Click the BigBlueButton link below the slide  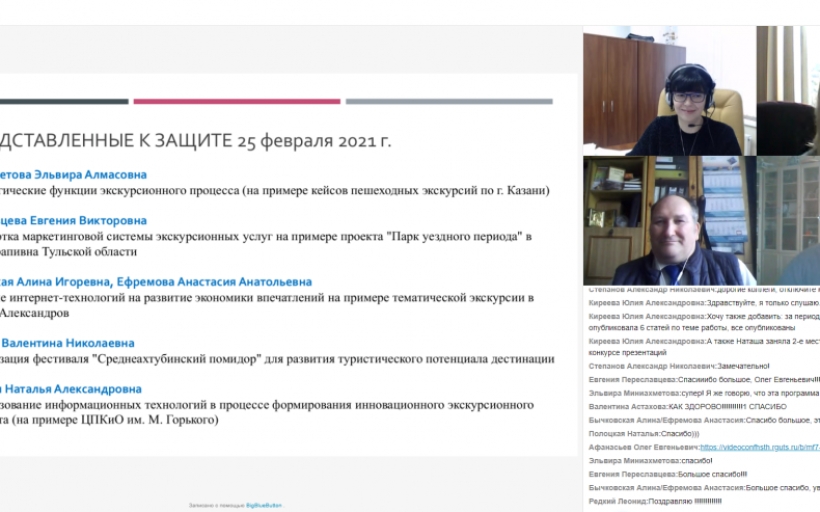click(x=264, y=505)
